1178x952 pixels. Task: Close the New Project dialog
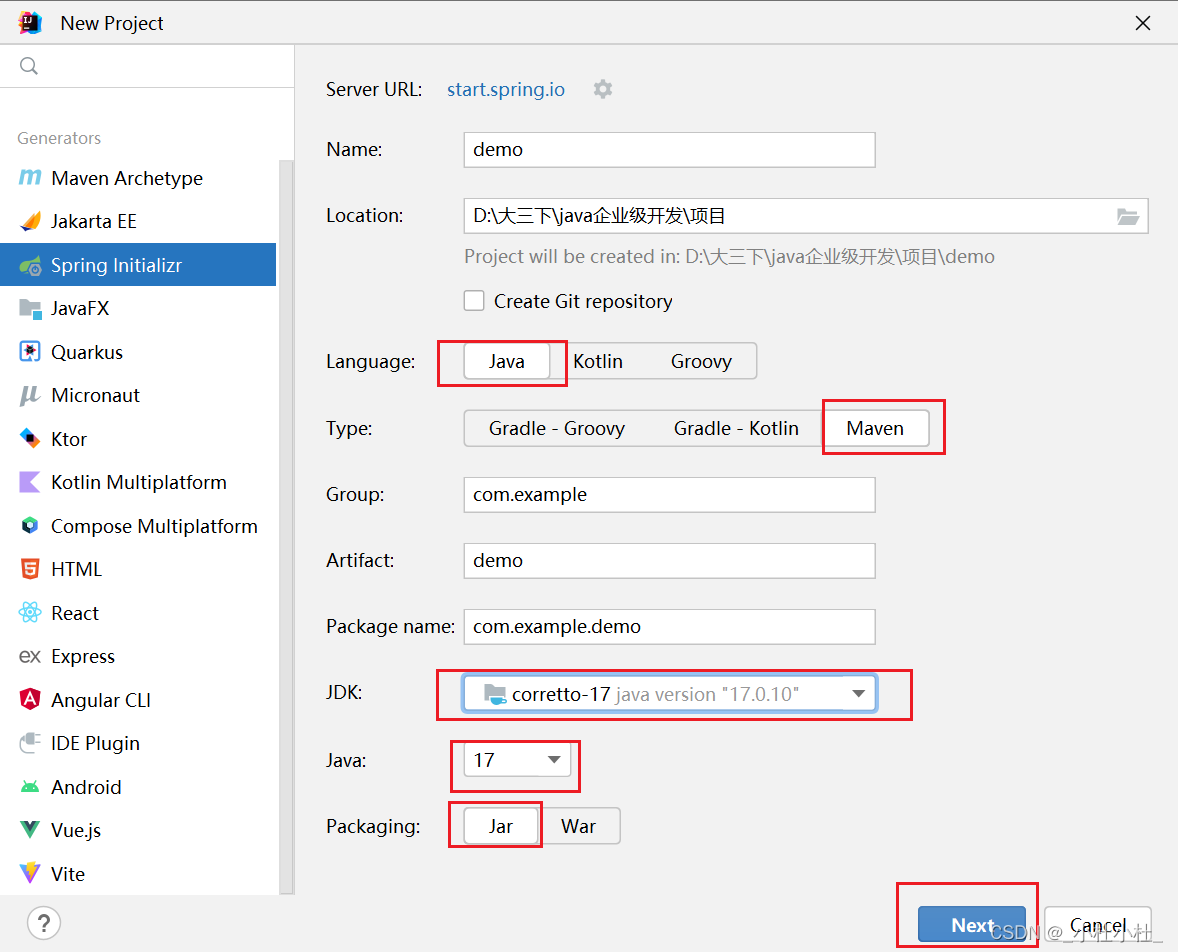click(1143, 23)
